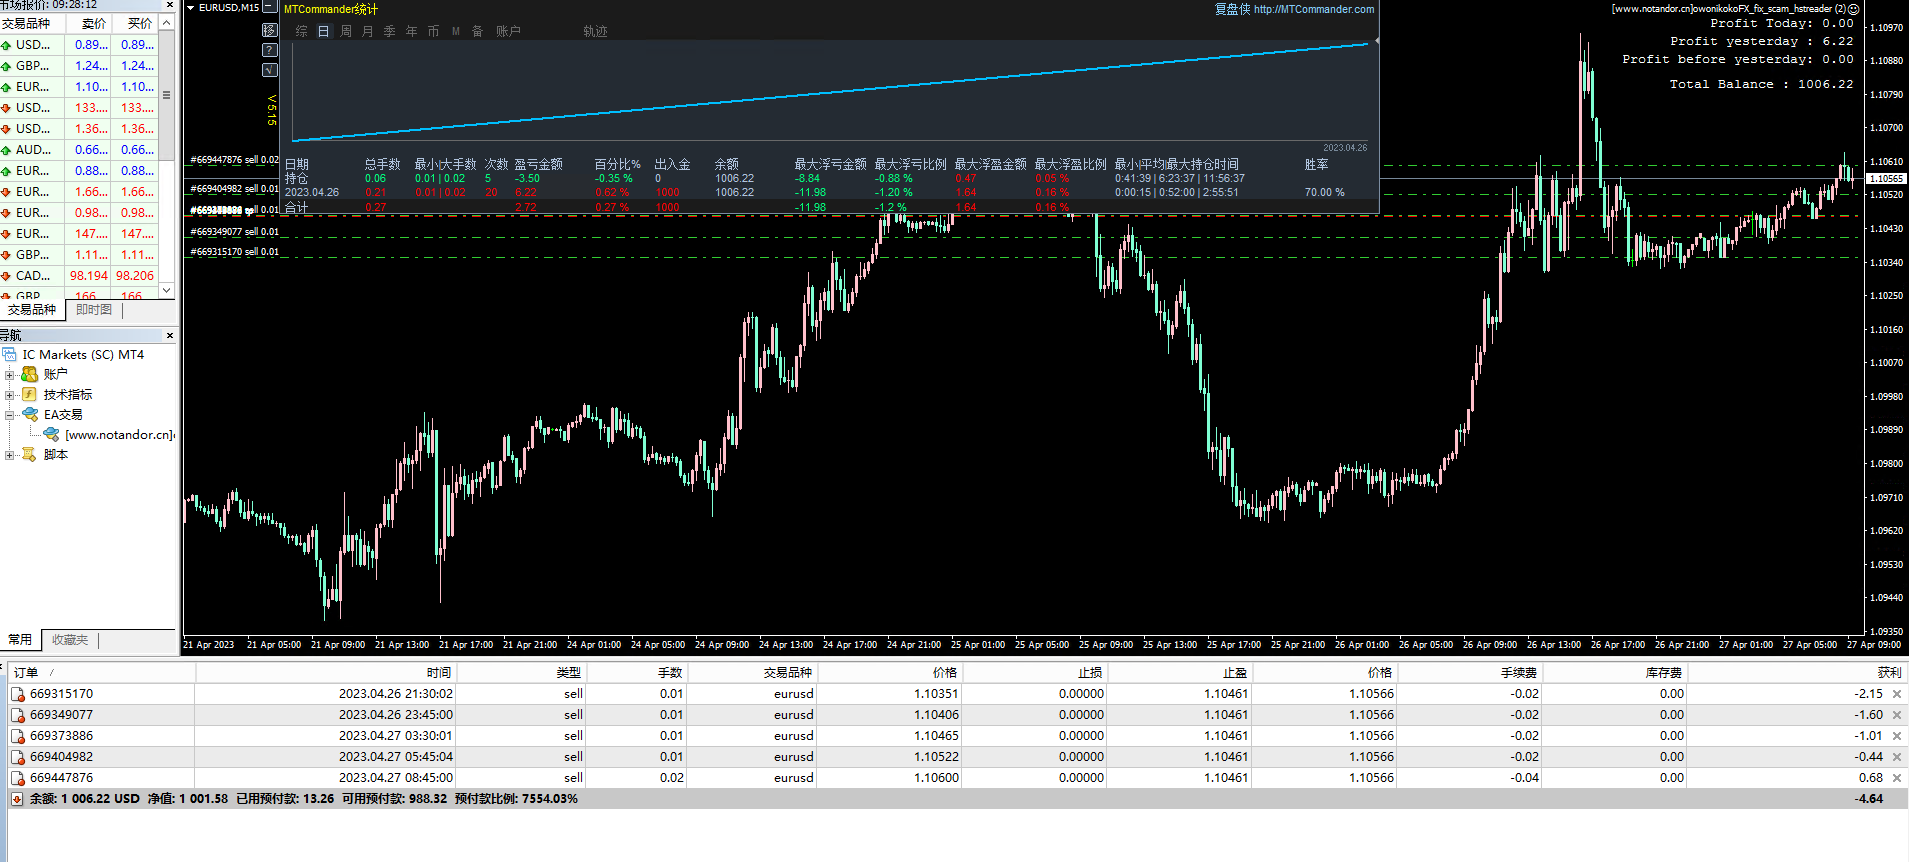The width and height of the screenshot is (1909, 862).
Task: Click the move (移) icon on MTCommander panel
Action: [x=270, y=30]
